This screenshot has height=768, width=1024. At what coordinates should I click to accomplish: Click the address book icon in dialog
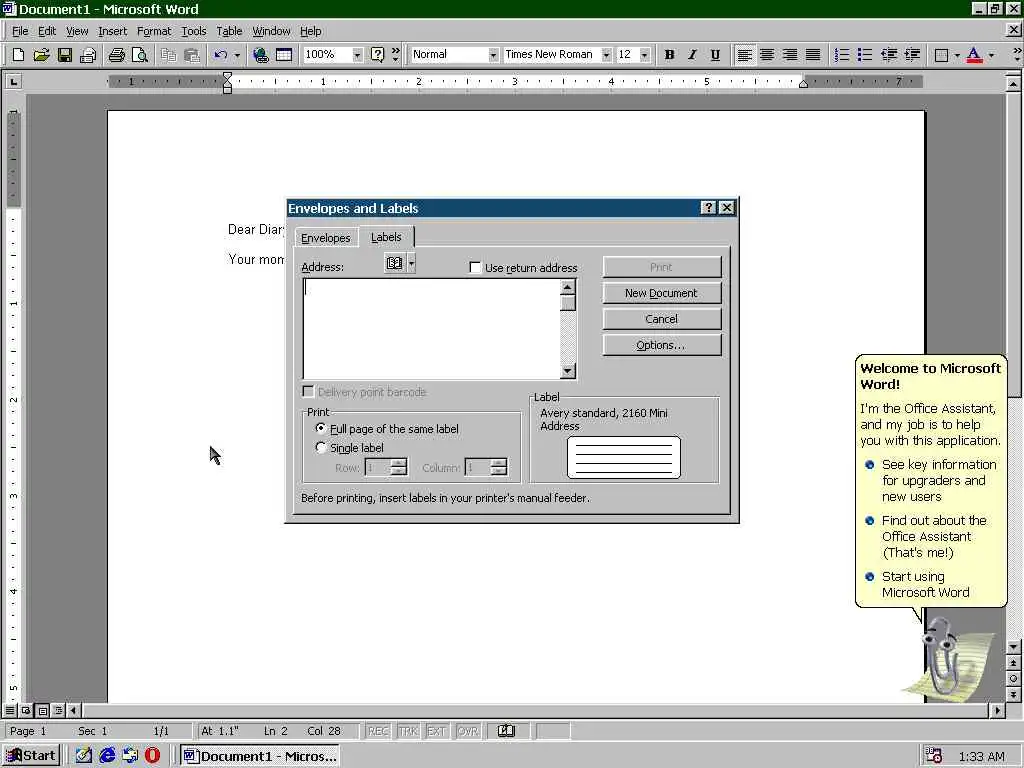point(394,263)
